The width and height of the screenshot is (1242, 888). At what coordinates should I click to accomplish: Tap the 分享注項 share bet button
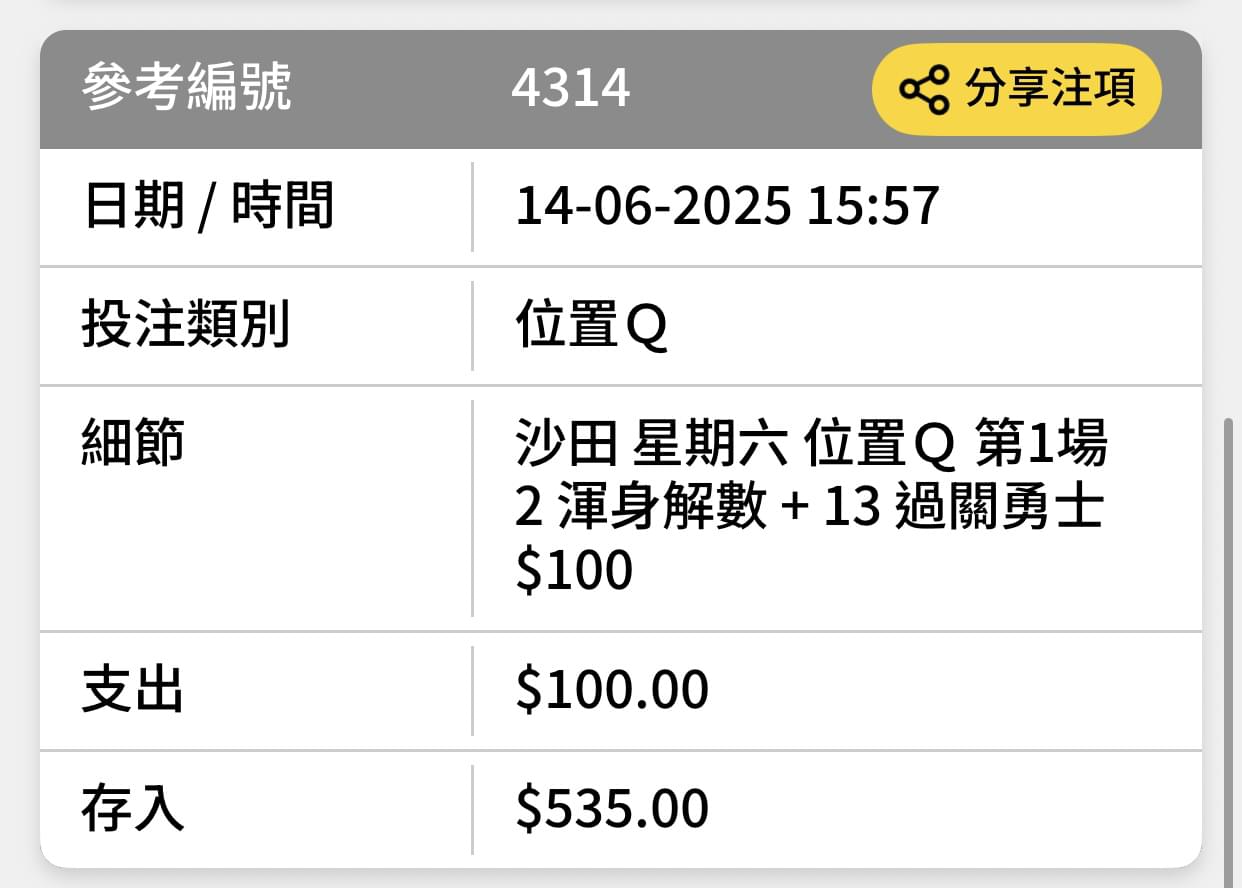coord(1017,89)
